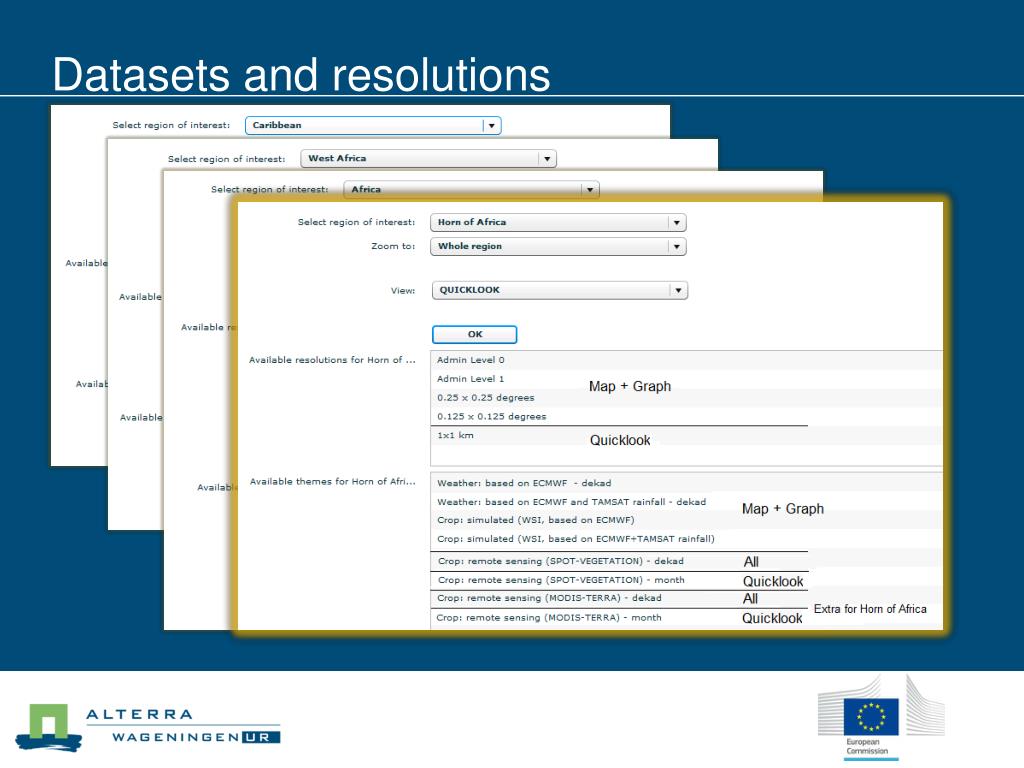
Task: Click the 'View:' label
Action: 403,291
